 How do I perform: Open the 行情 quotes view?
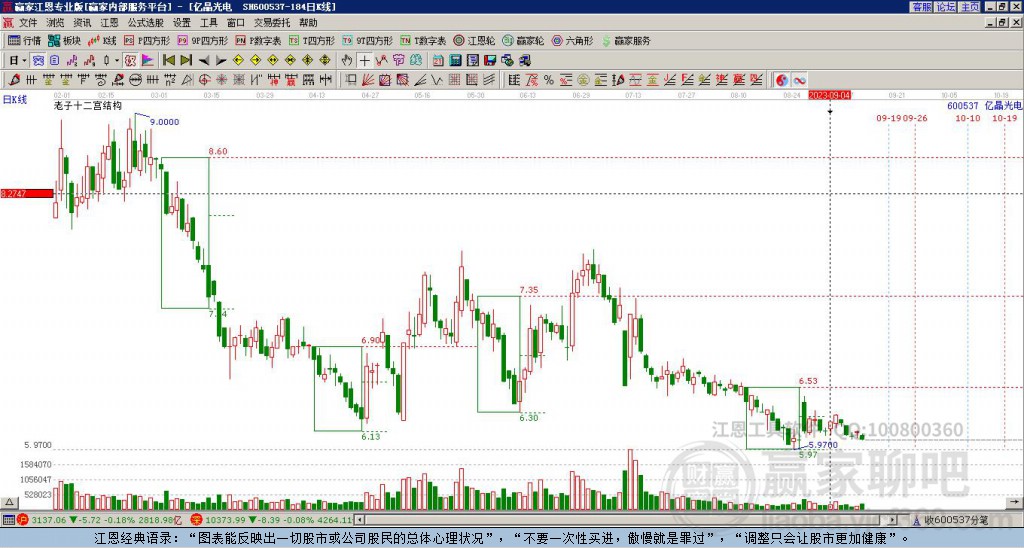tap(24, 40)
